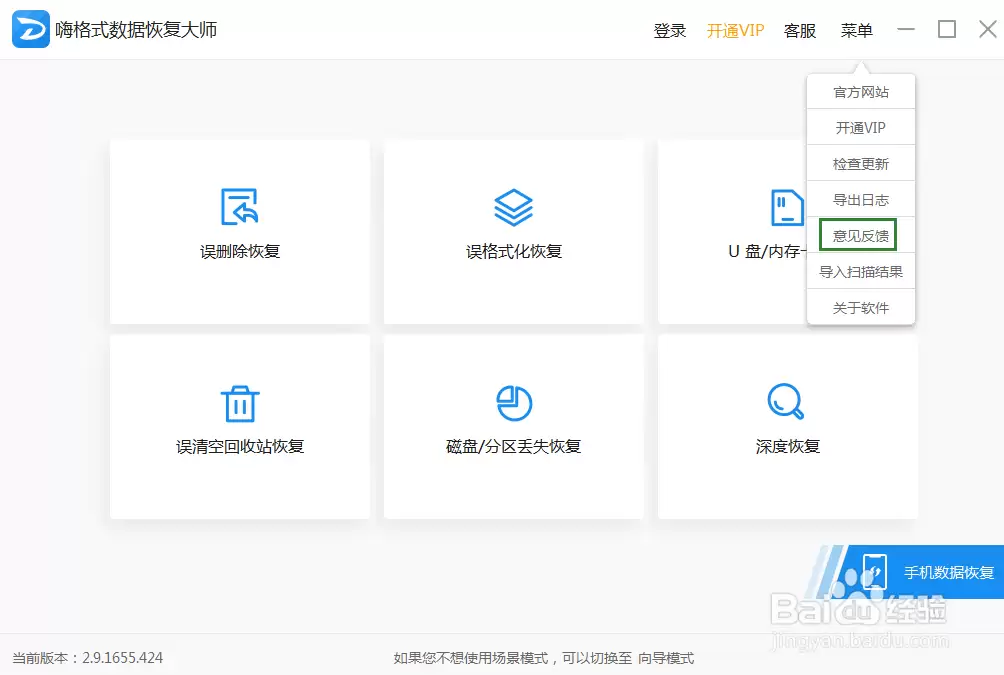This screenshot has width=1004, height=675.
Task: Open the 菜单 dropdown menu
Action: (857, 31)
